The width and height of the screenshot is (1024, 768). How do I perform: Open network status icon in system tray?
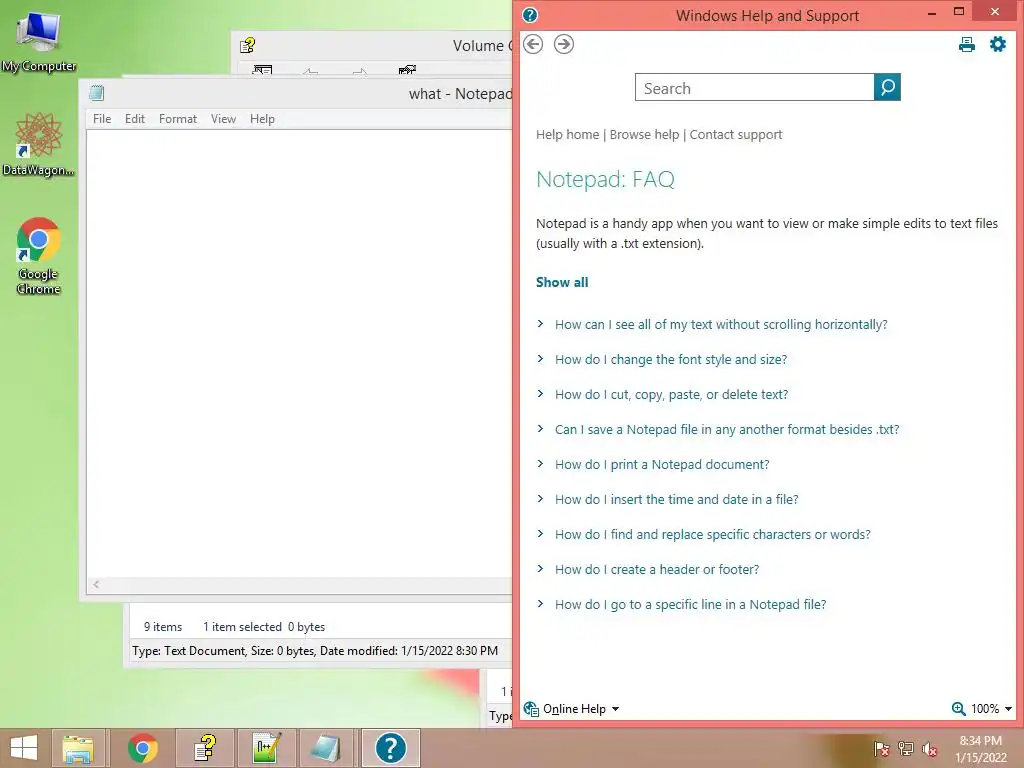906,748
